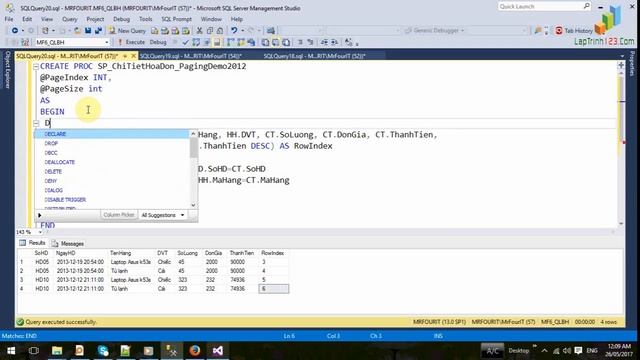Open the File menu
Image resolution: width=640 pixels, height=360 pixels.
(9, 19)
